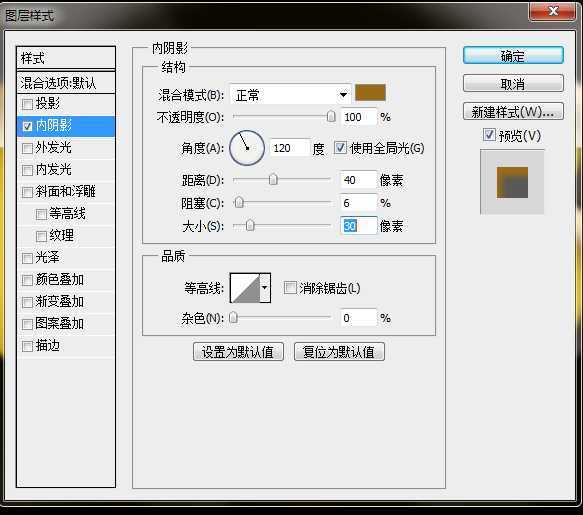Tick the 等高线 contour sub-option checkbox
Viewport: 583px width, 515px height.
tap(41, 214)
